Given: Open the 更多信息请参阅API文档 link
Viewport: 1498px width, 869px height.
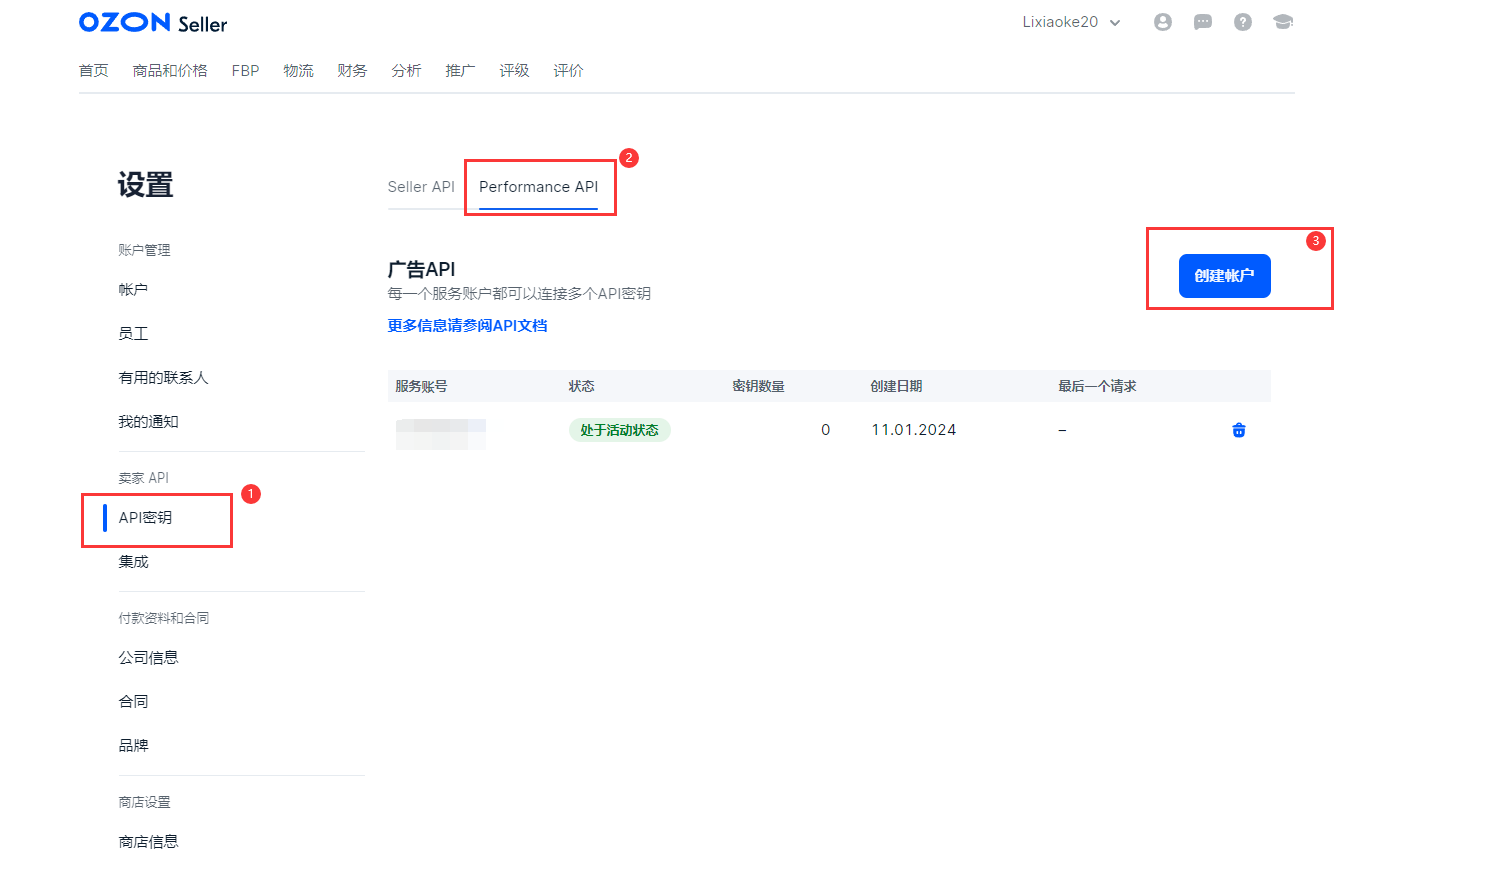Looking at the screenshot, I should tap(467, 326).
